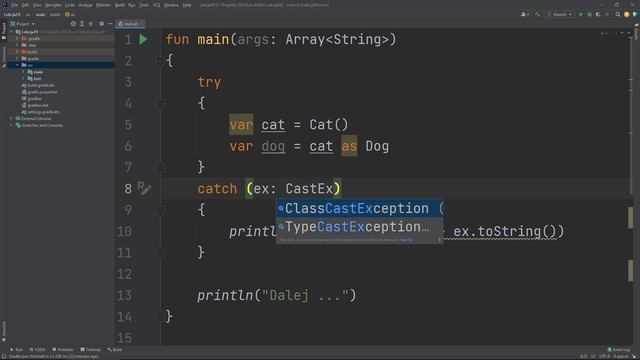The width and height of the screenshot is (640, 360).
Task: Switch to the main.kt editor tab
Action: (129, 24)
